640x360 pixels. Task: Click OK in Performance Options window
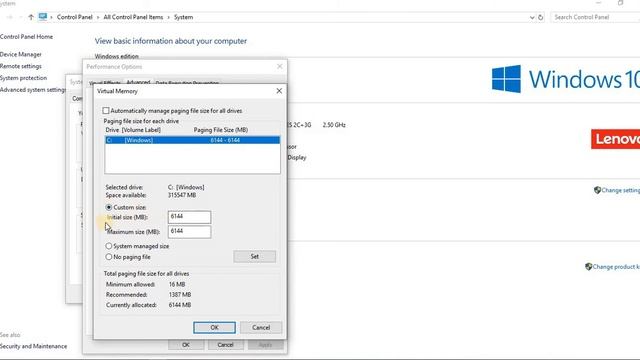coord(186,345)
